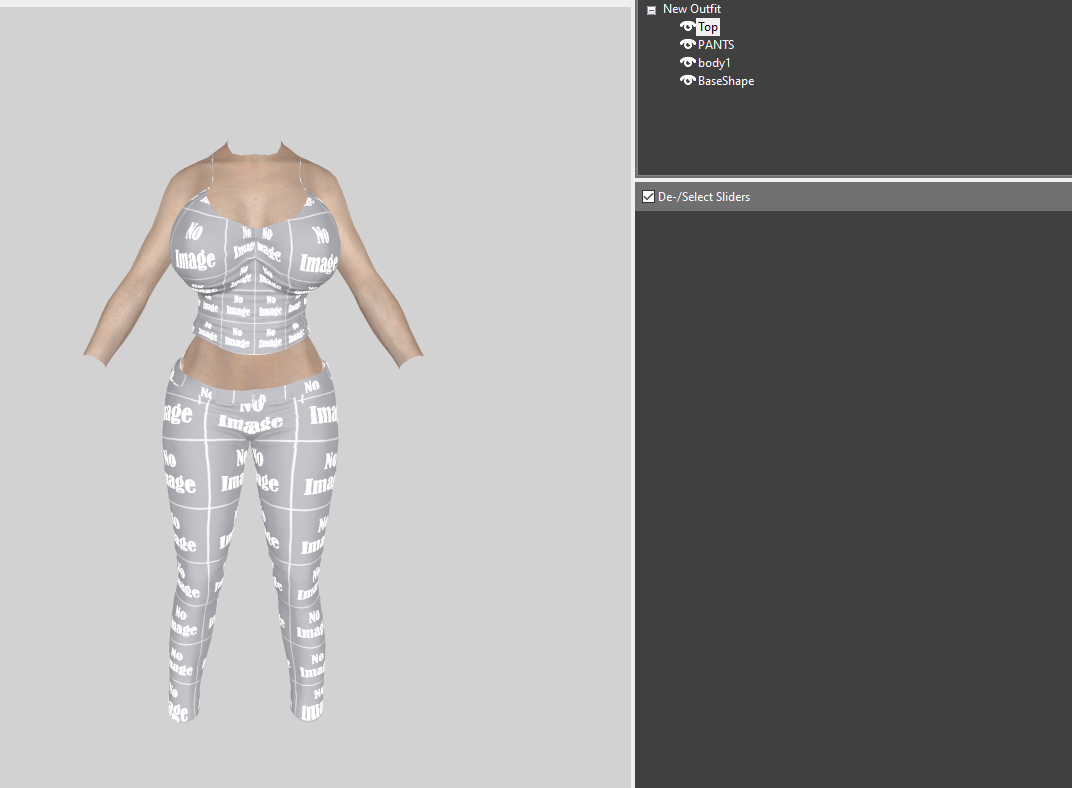Uncheck the De-/Select Sliders checkbox
Viewport: 1072px width, 788px height.
[648, 197]
